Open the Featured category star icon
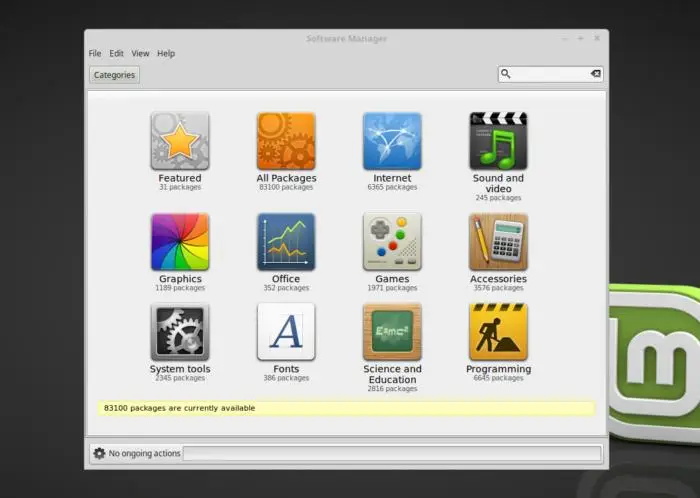The width and height of the screenshot is (700, 498). [180, 141]
